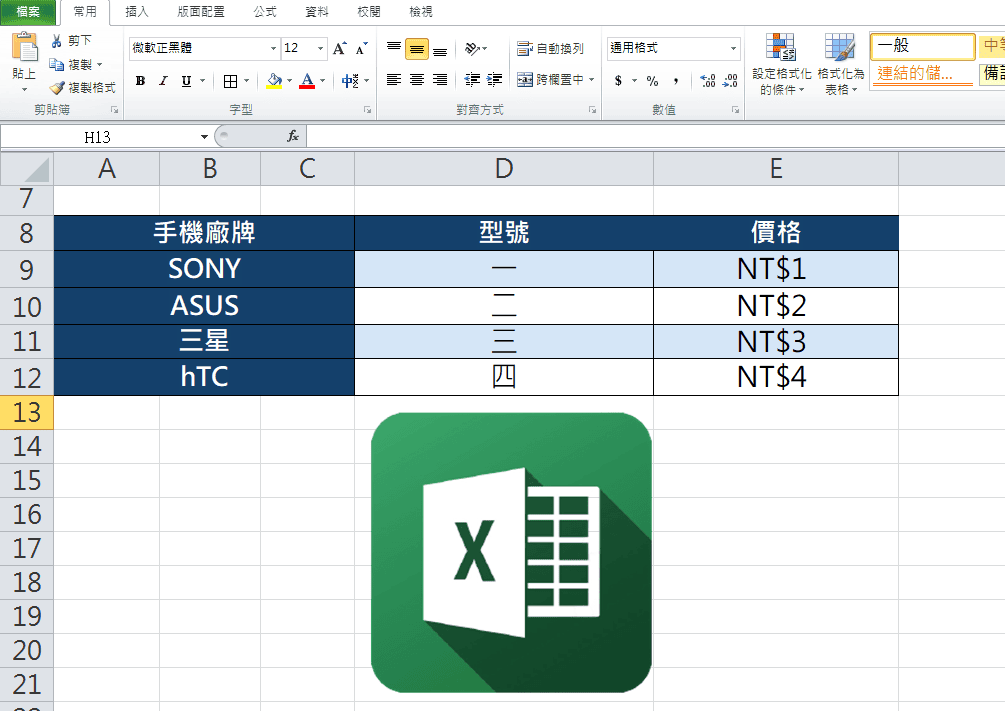Toggle top vertical alignment
The image size is (1005, 711).
click(394, 48)
